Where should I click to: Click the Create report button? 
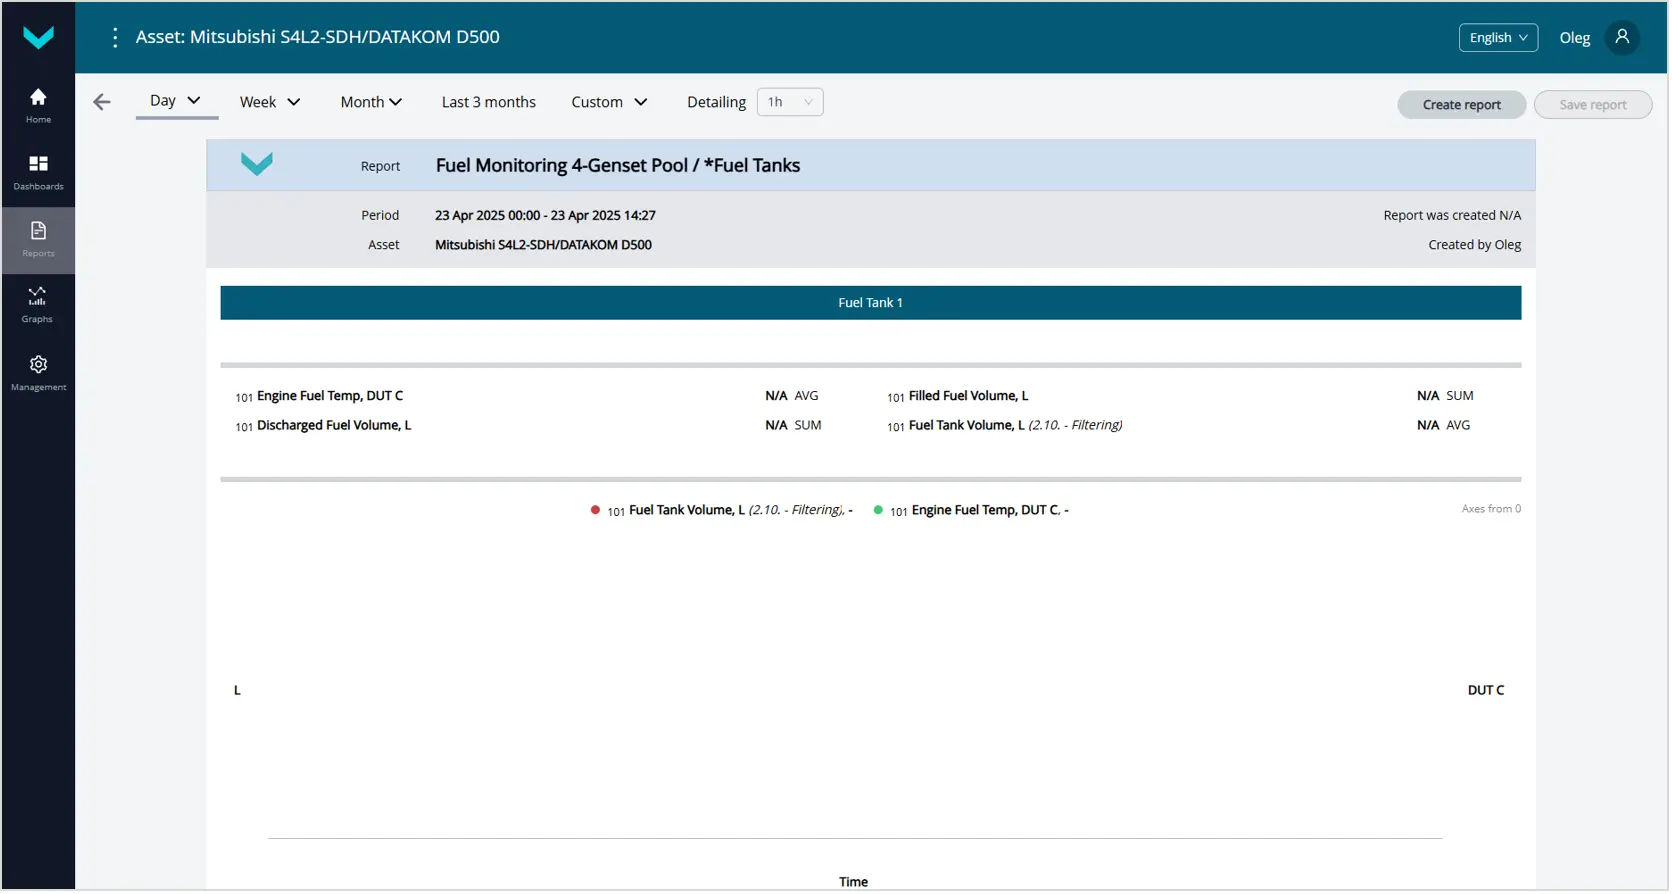pos(1463,105)
